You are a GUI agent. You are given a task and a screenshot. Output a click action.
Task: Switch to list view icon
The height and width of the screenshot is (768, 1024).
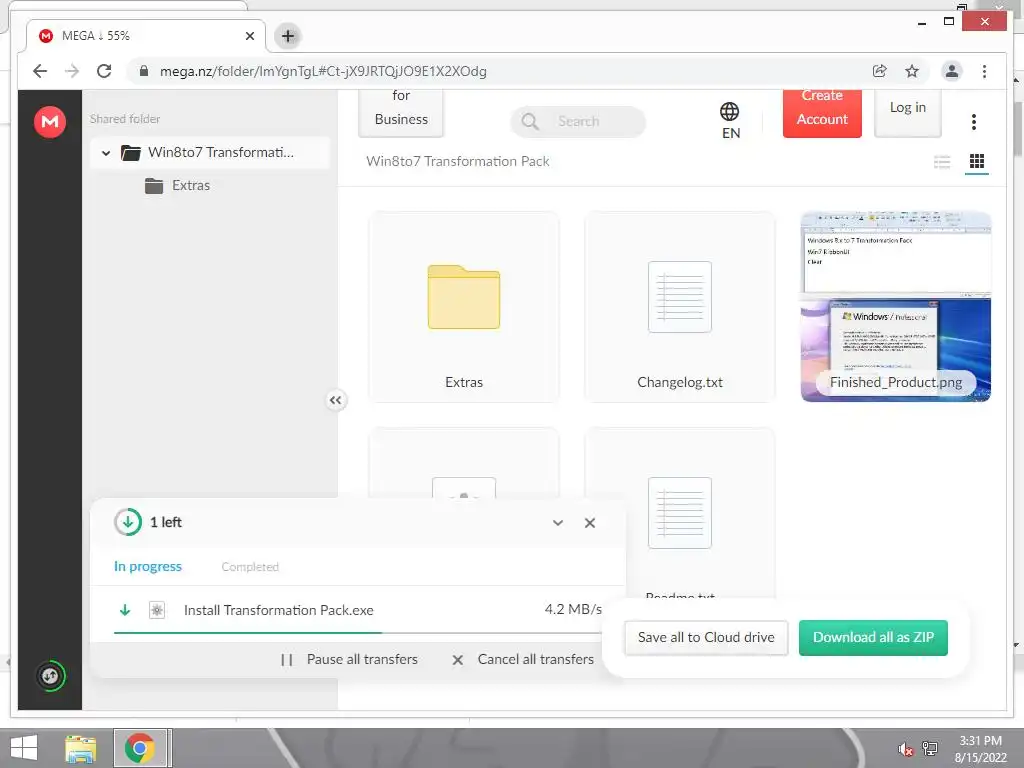(942, 161)
